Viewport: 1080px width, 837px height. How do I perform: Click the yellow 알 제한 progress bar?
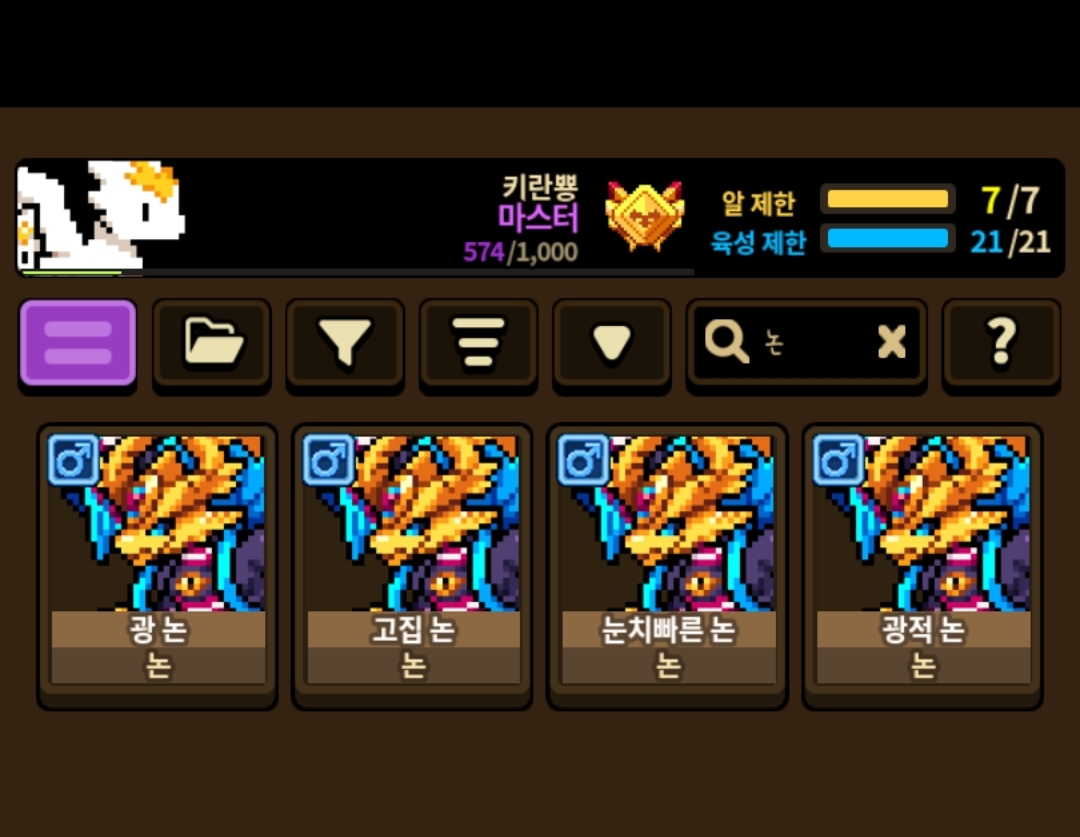[x=888, y=199]
